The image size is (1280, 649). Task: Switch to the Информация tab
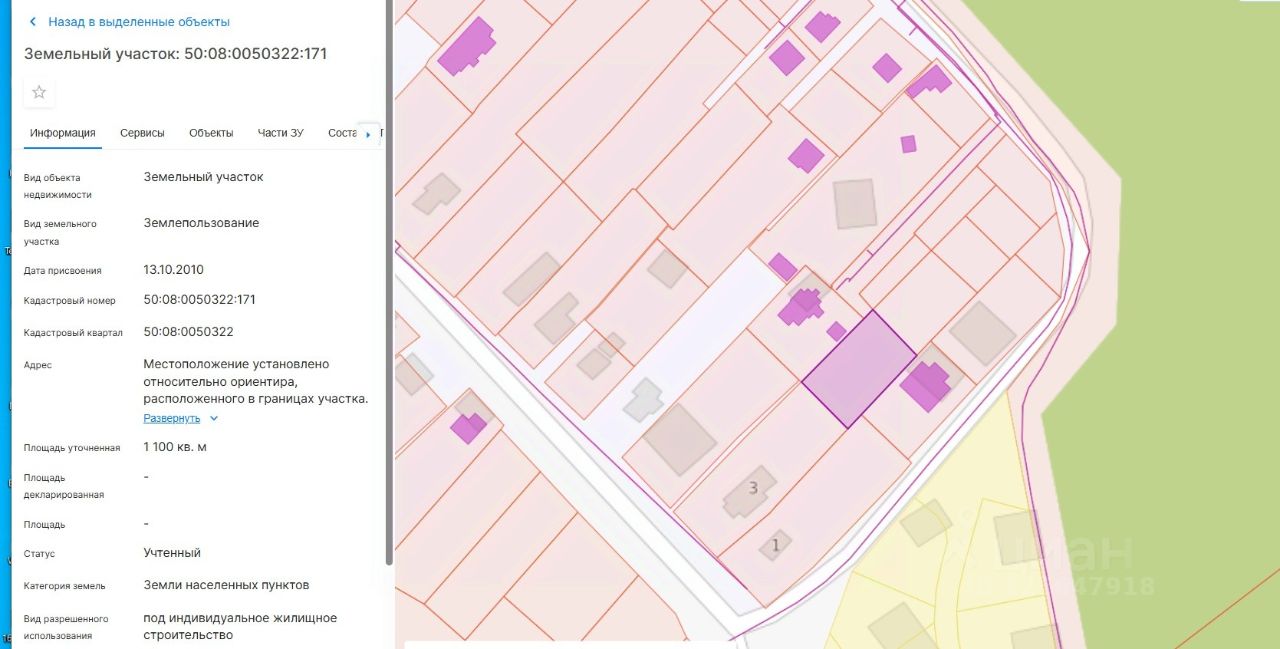[x=63, y=133]
